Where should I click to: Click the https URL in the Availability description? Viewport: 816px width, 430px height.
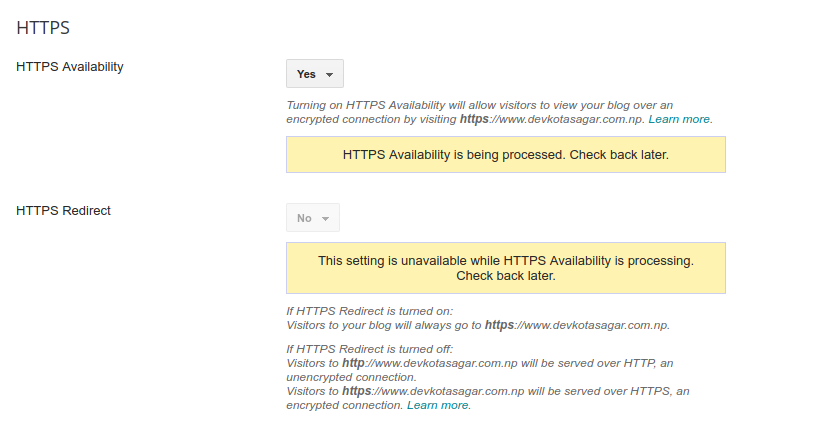(552, 119)
